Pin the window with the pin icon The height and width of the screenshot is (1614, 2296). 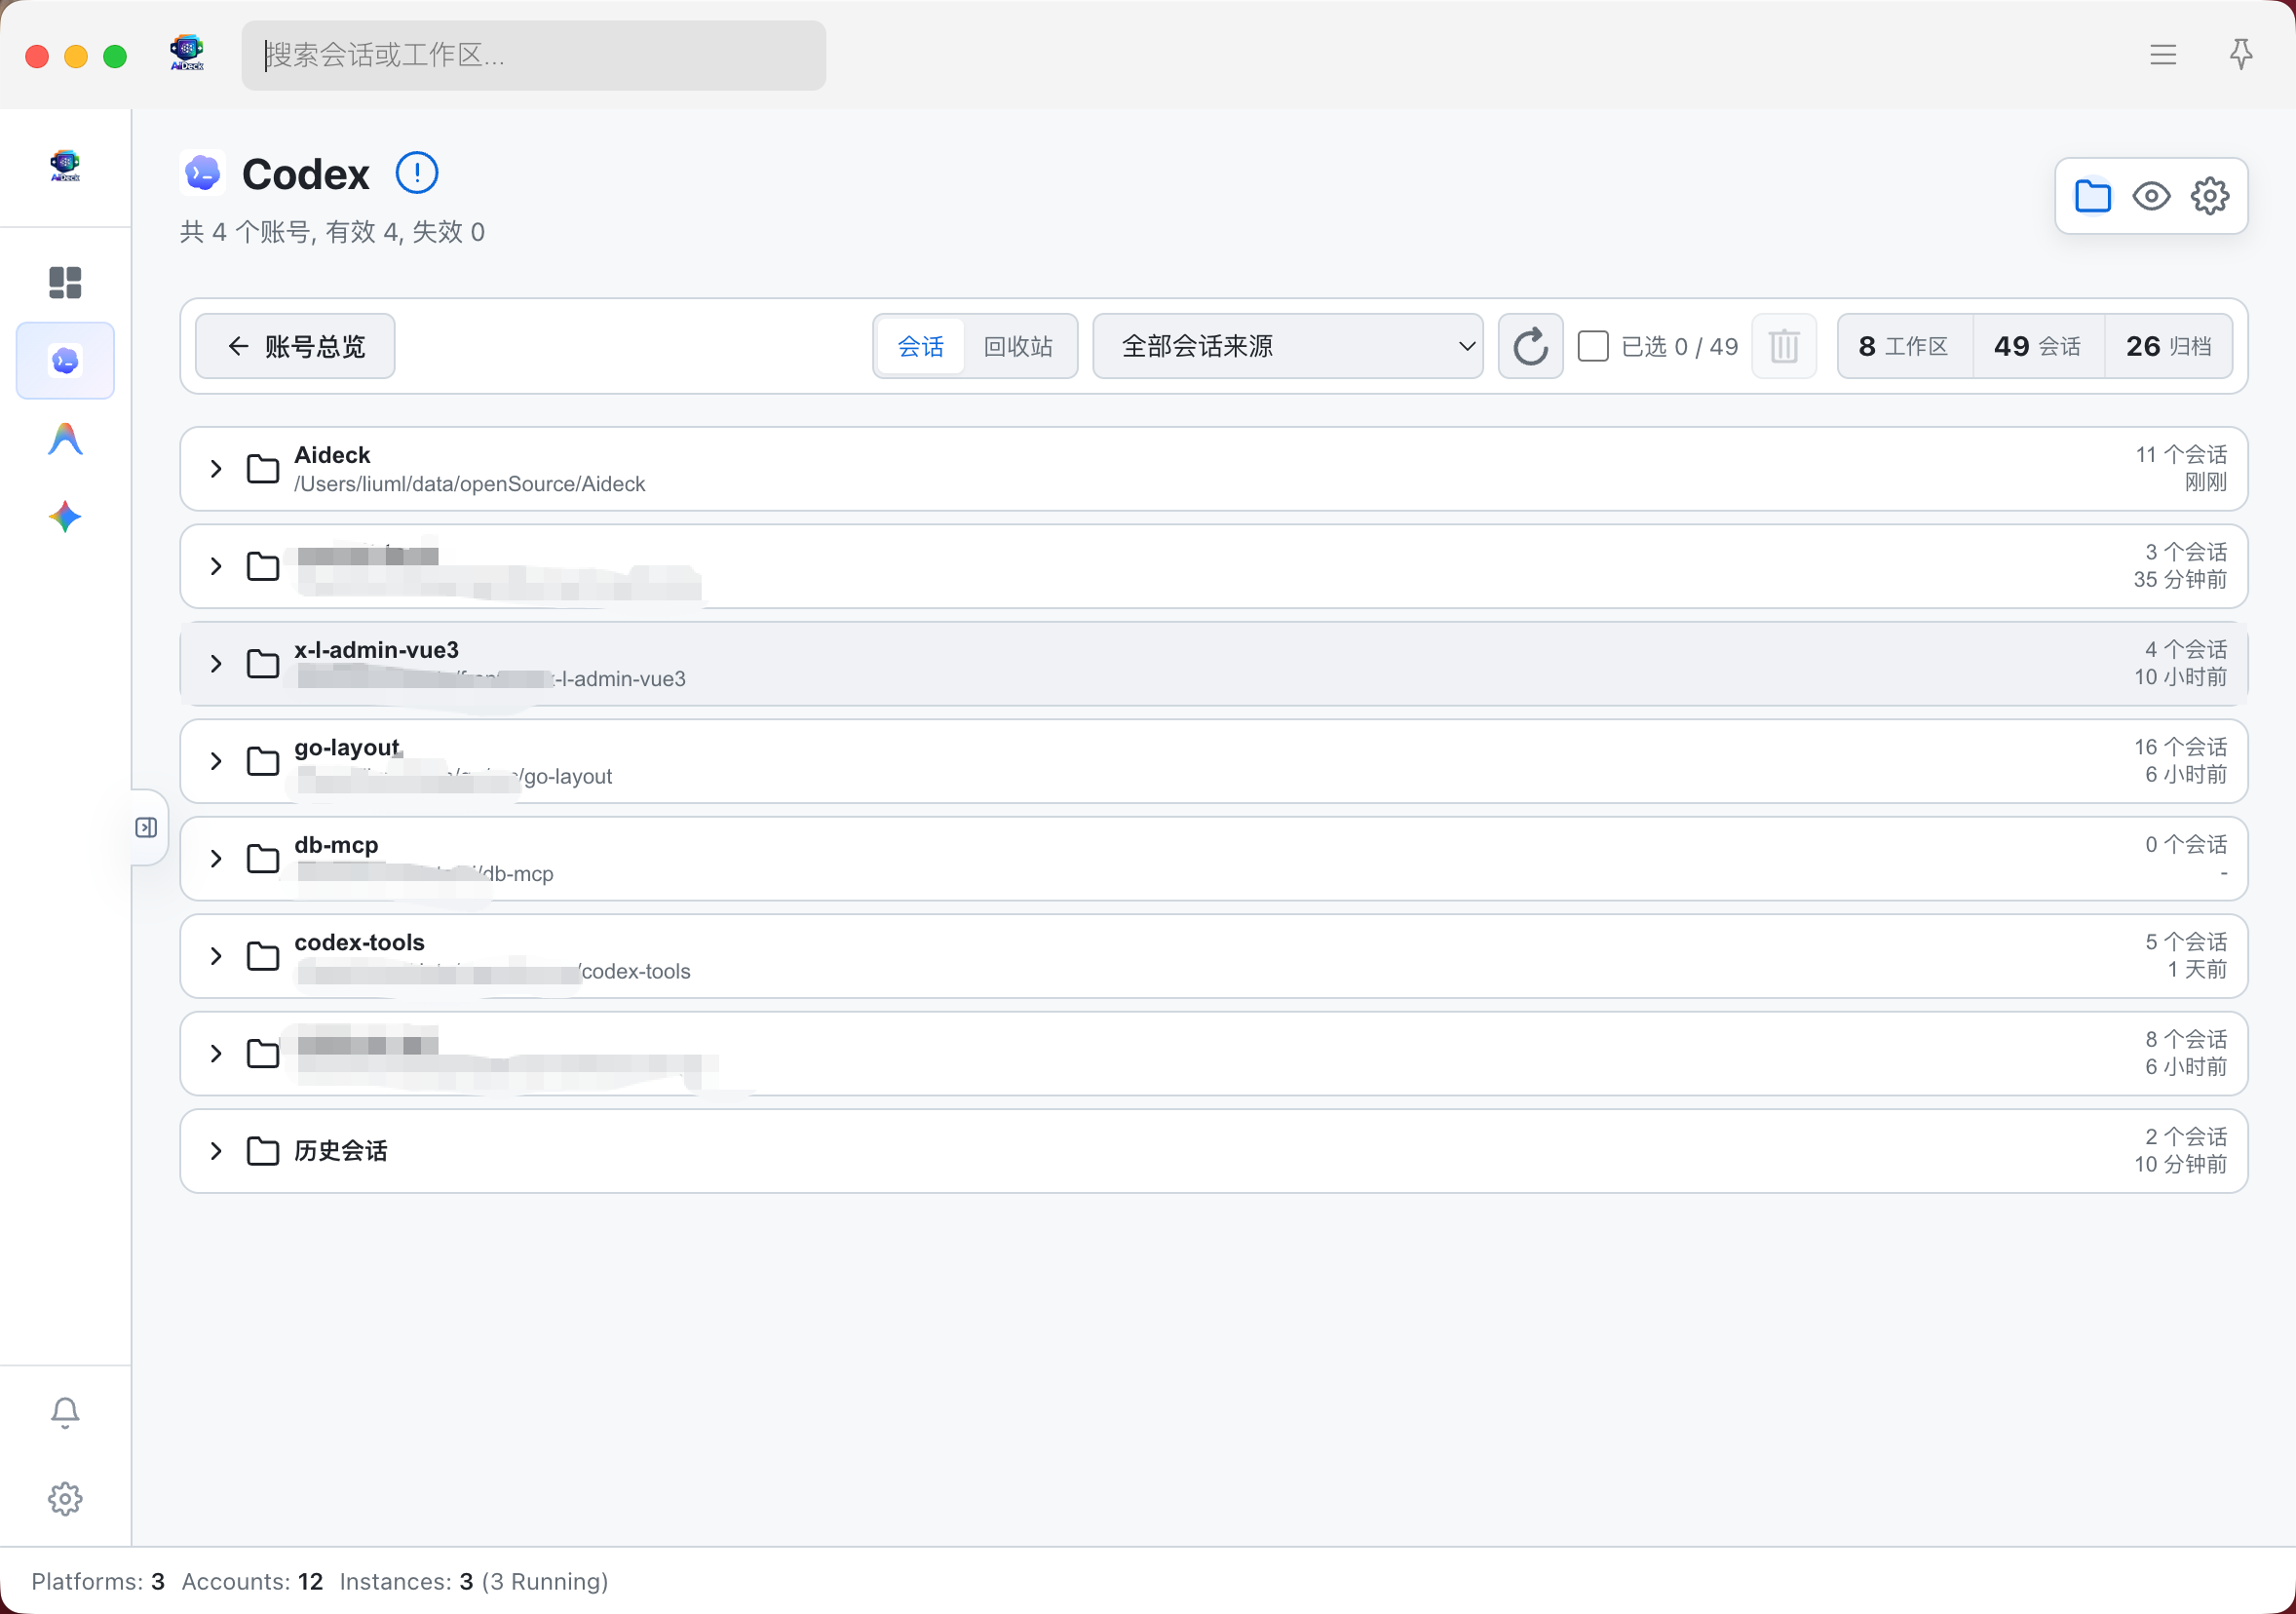tap(2241, 54)
